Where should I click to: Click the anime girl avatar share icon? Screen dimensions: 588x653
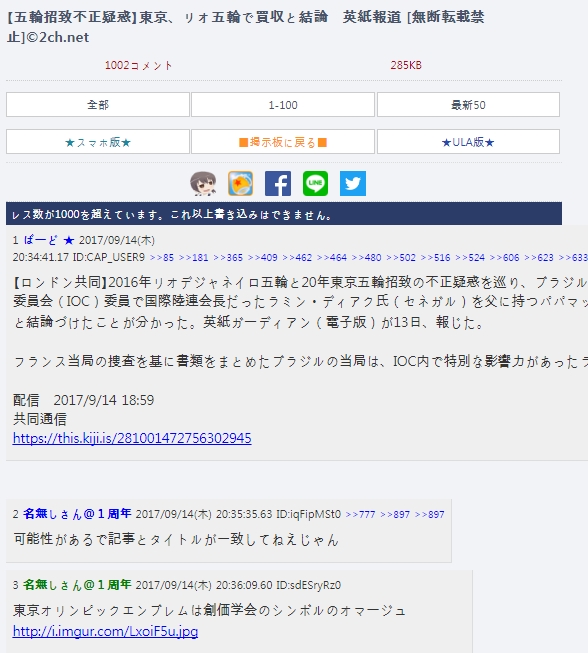[203, 183]
